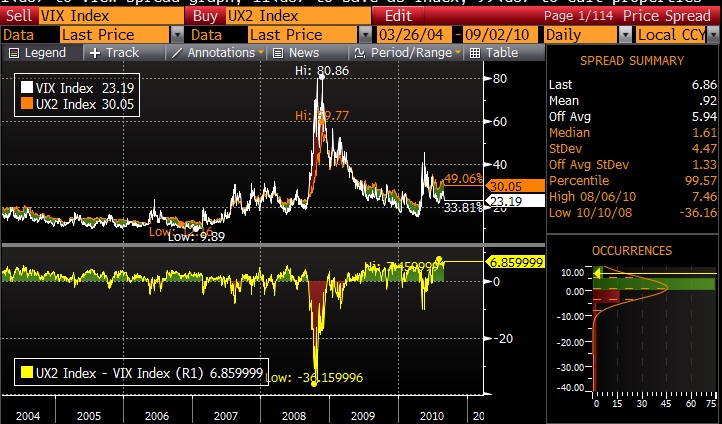Viewport: 722px width, 424px height.
Task: Open the News icon
Action: tap(278, 53)
